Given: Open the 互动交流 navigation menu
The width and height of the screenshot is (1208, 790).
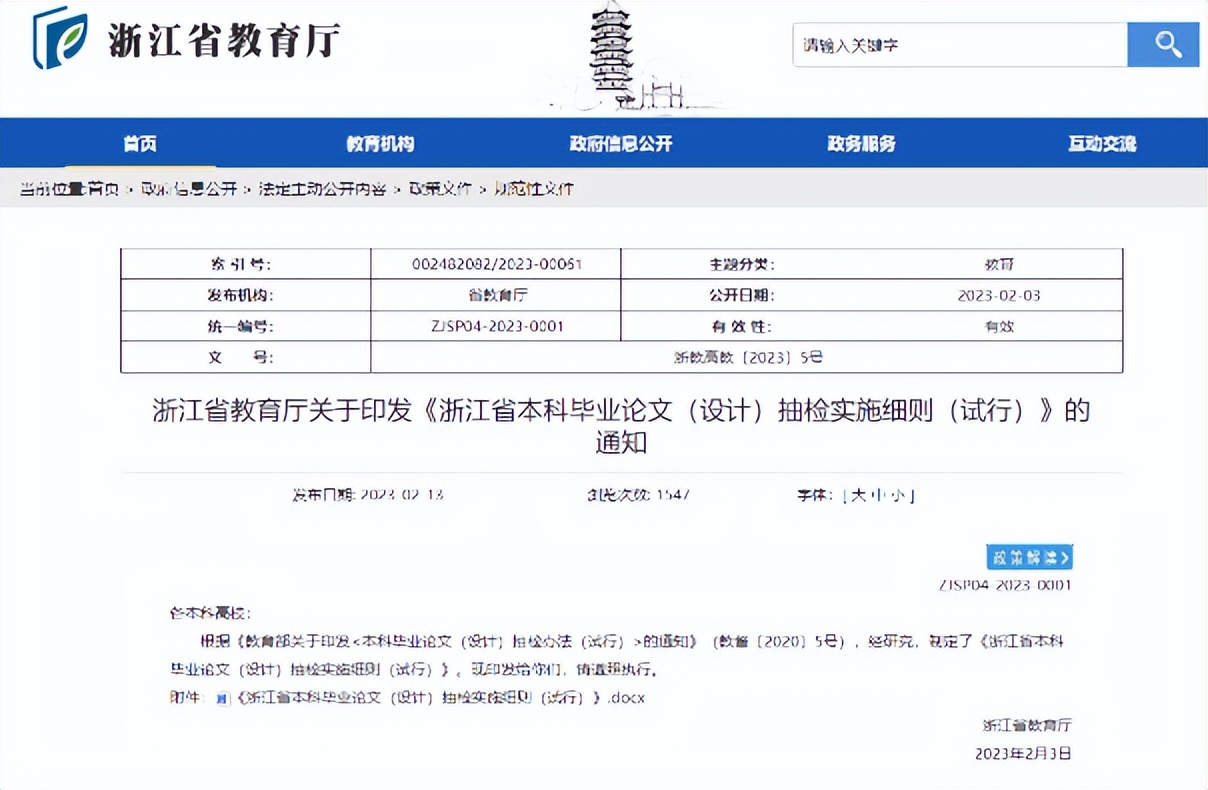Looking at the screenshot, I should 1101,142.
